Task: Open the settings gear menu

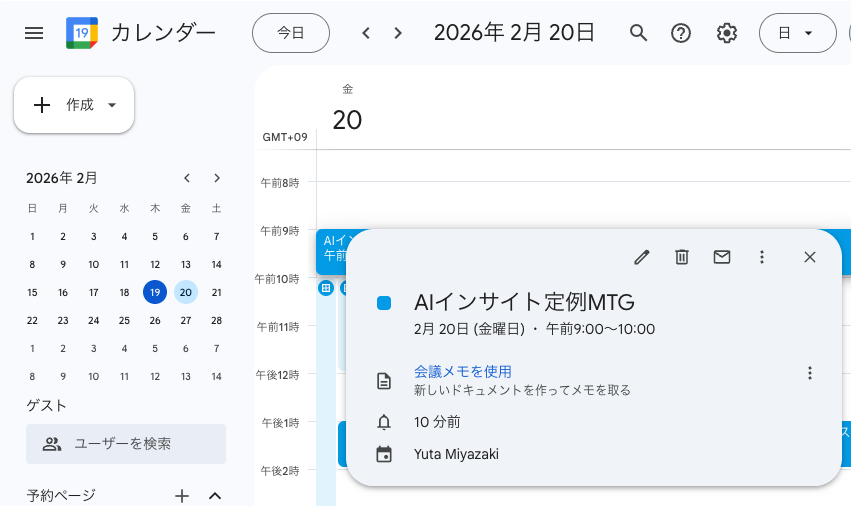Action: coord(727,33)
